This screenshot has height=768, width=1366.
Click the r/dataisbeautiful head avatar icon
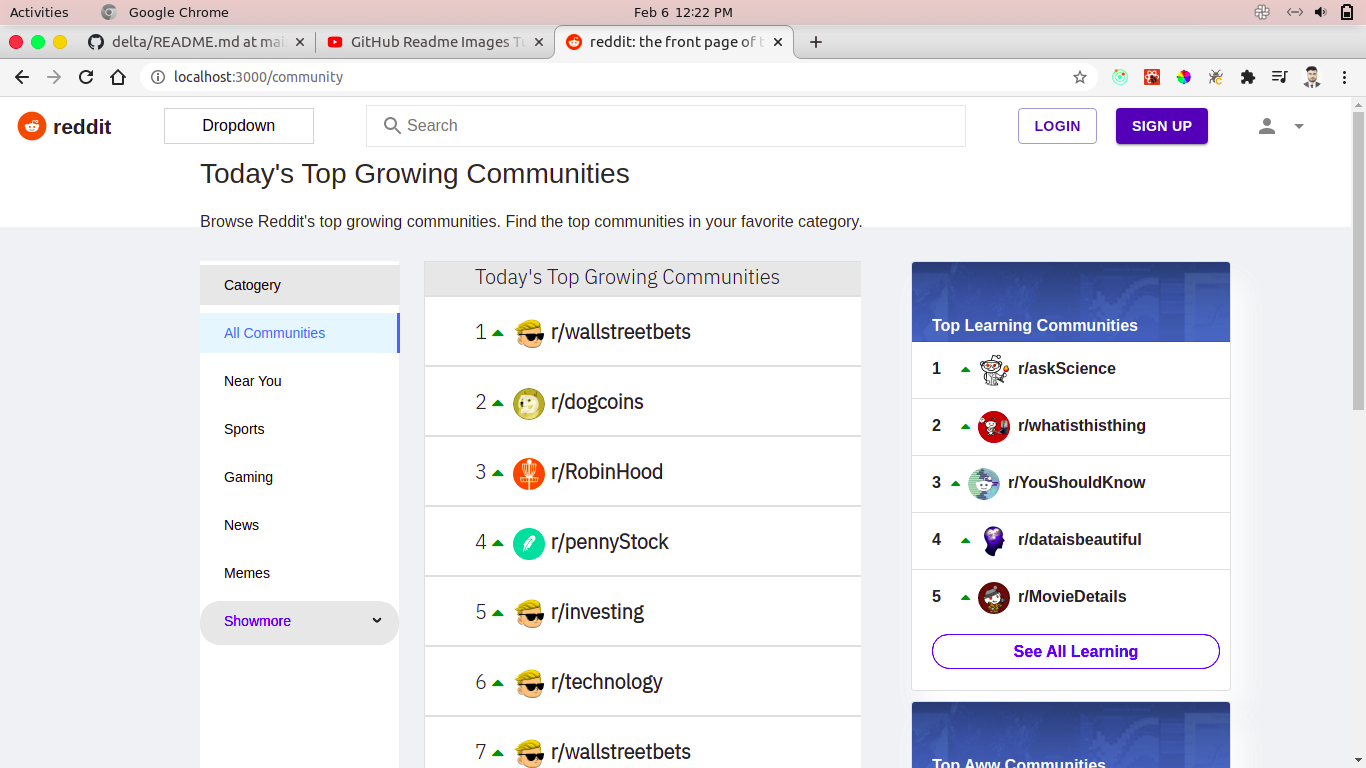[994, 541]
